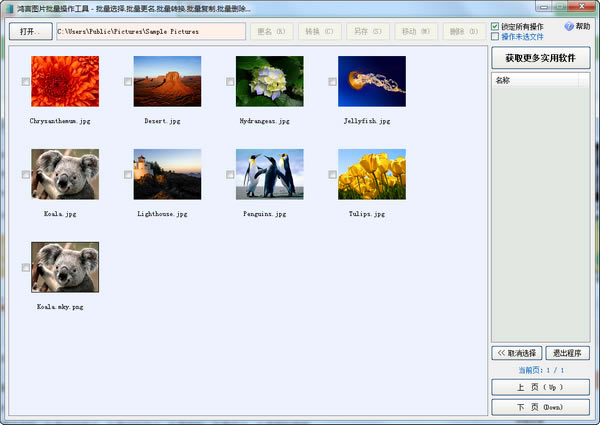The height and width of the screenshot is (425, 600).
Task: Click the << 取消选择 deselect button
Action: 516,353
